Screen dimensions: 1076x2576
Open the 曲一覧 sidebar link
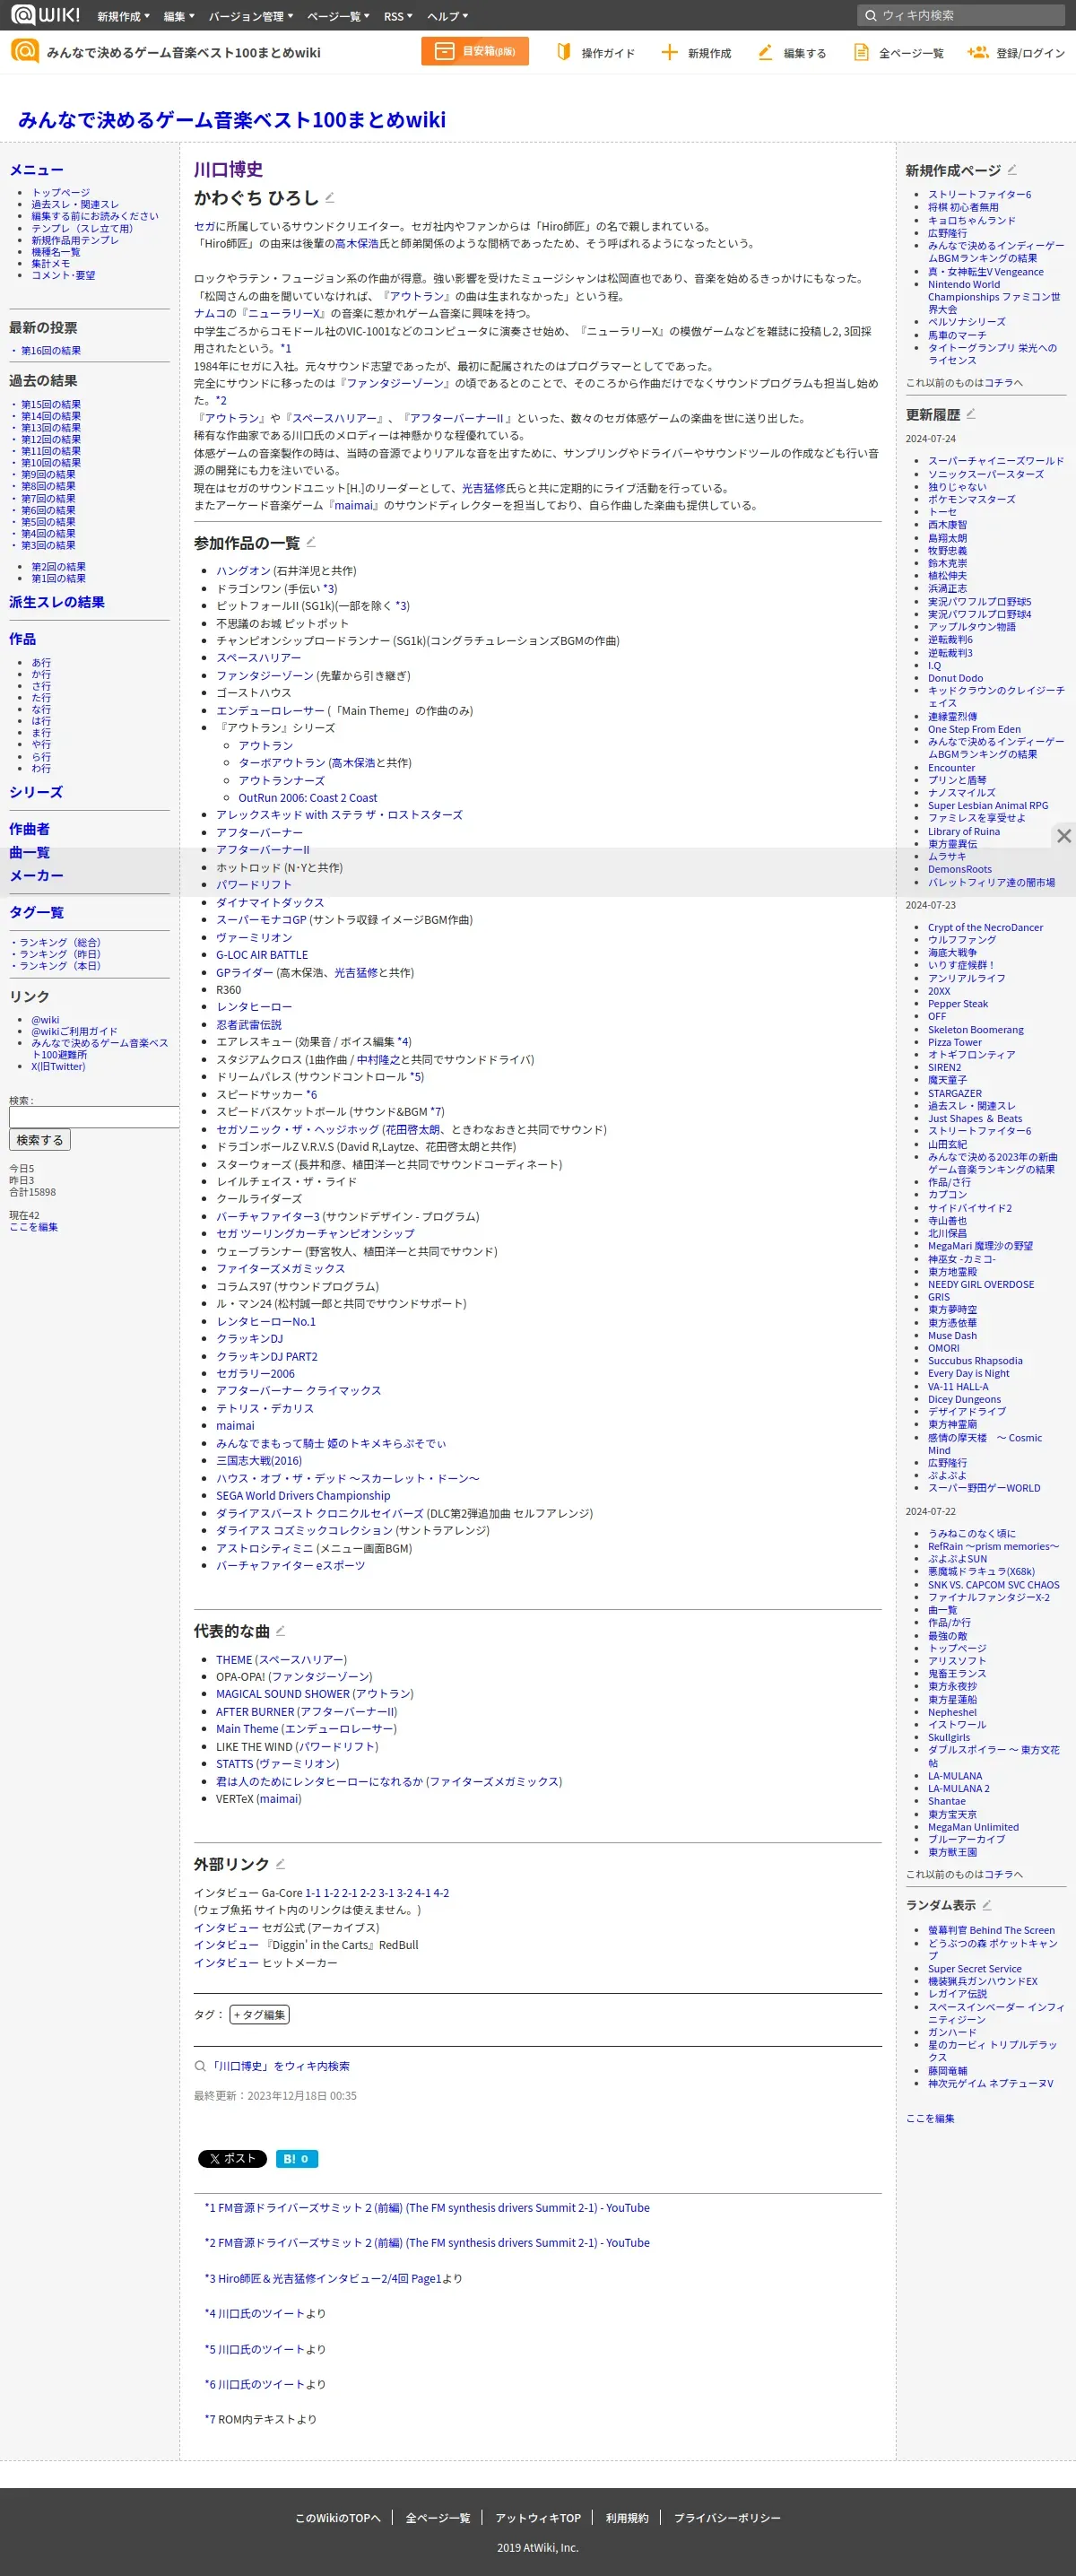click(29, 852)
